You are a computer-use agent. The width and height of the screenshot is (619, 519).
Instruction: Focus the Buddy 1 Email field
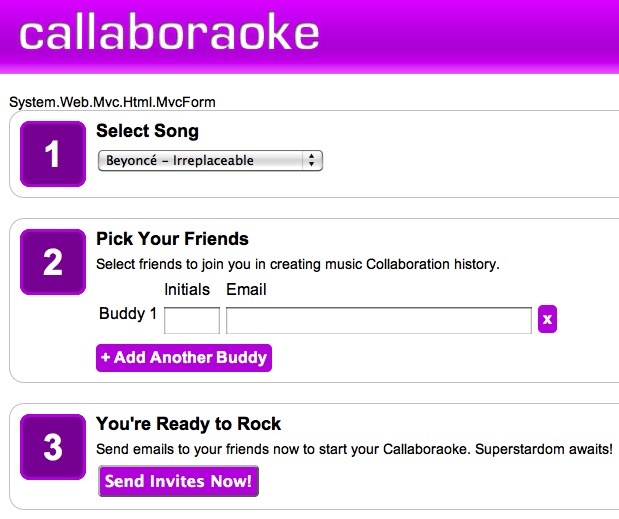tap(379, 320)
